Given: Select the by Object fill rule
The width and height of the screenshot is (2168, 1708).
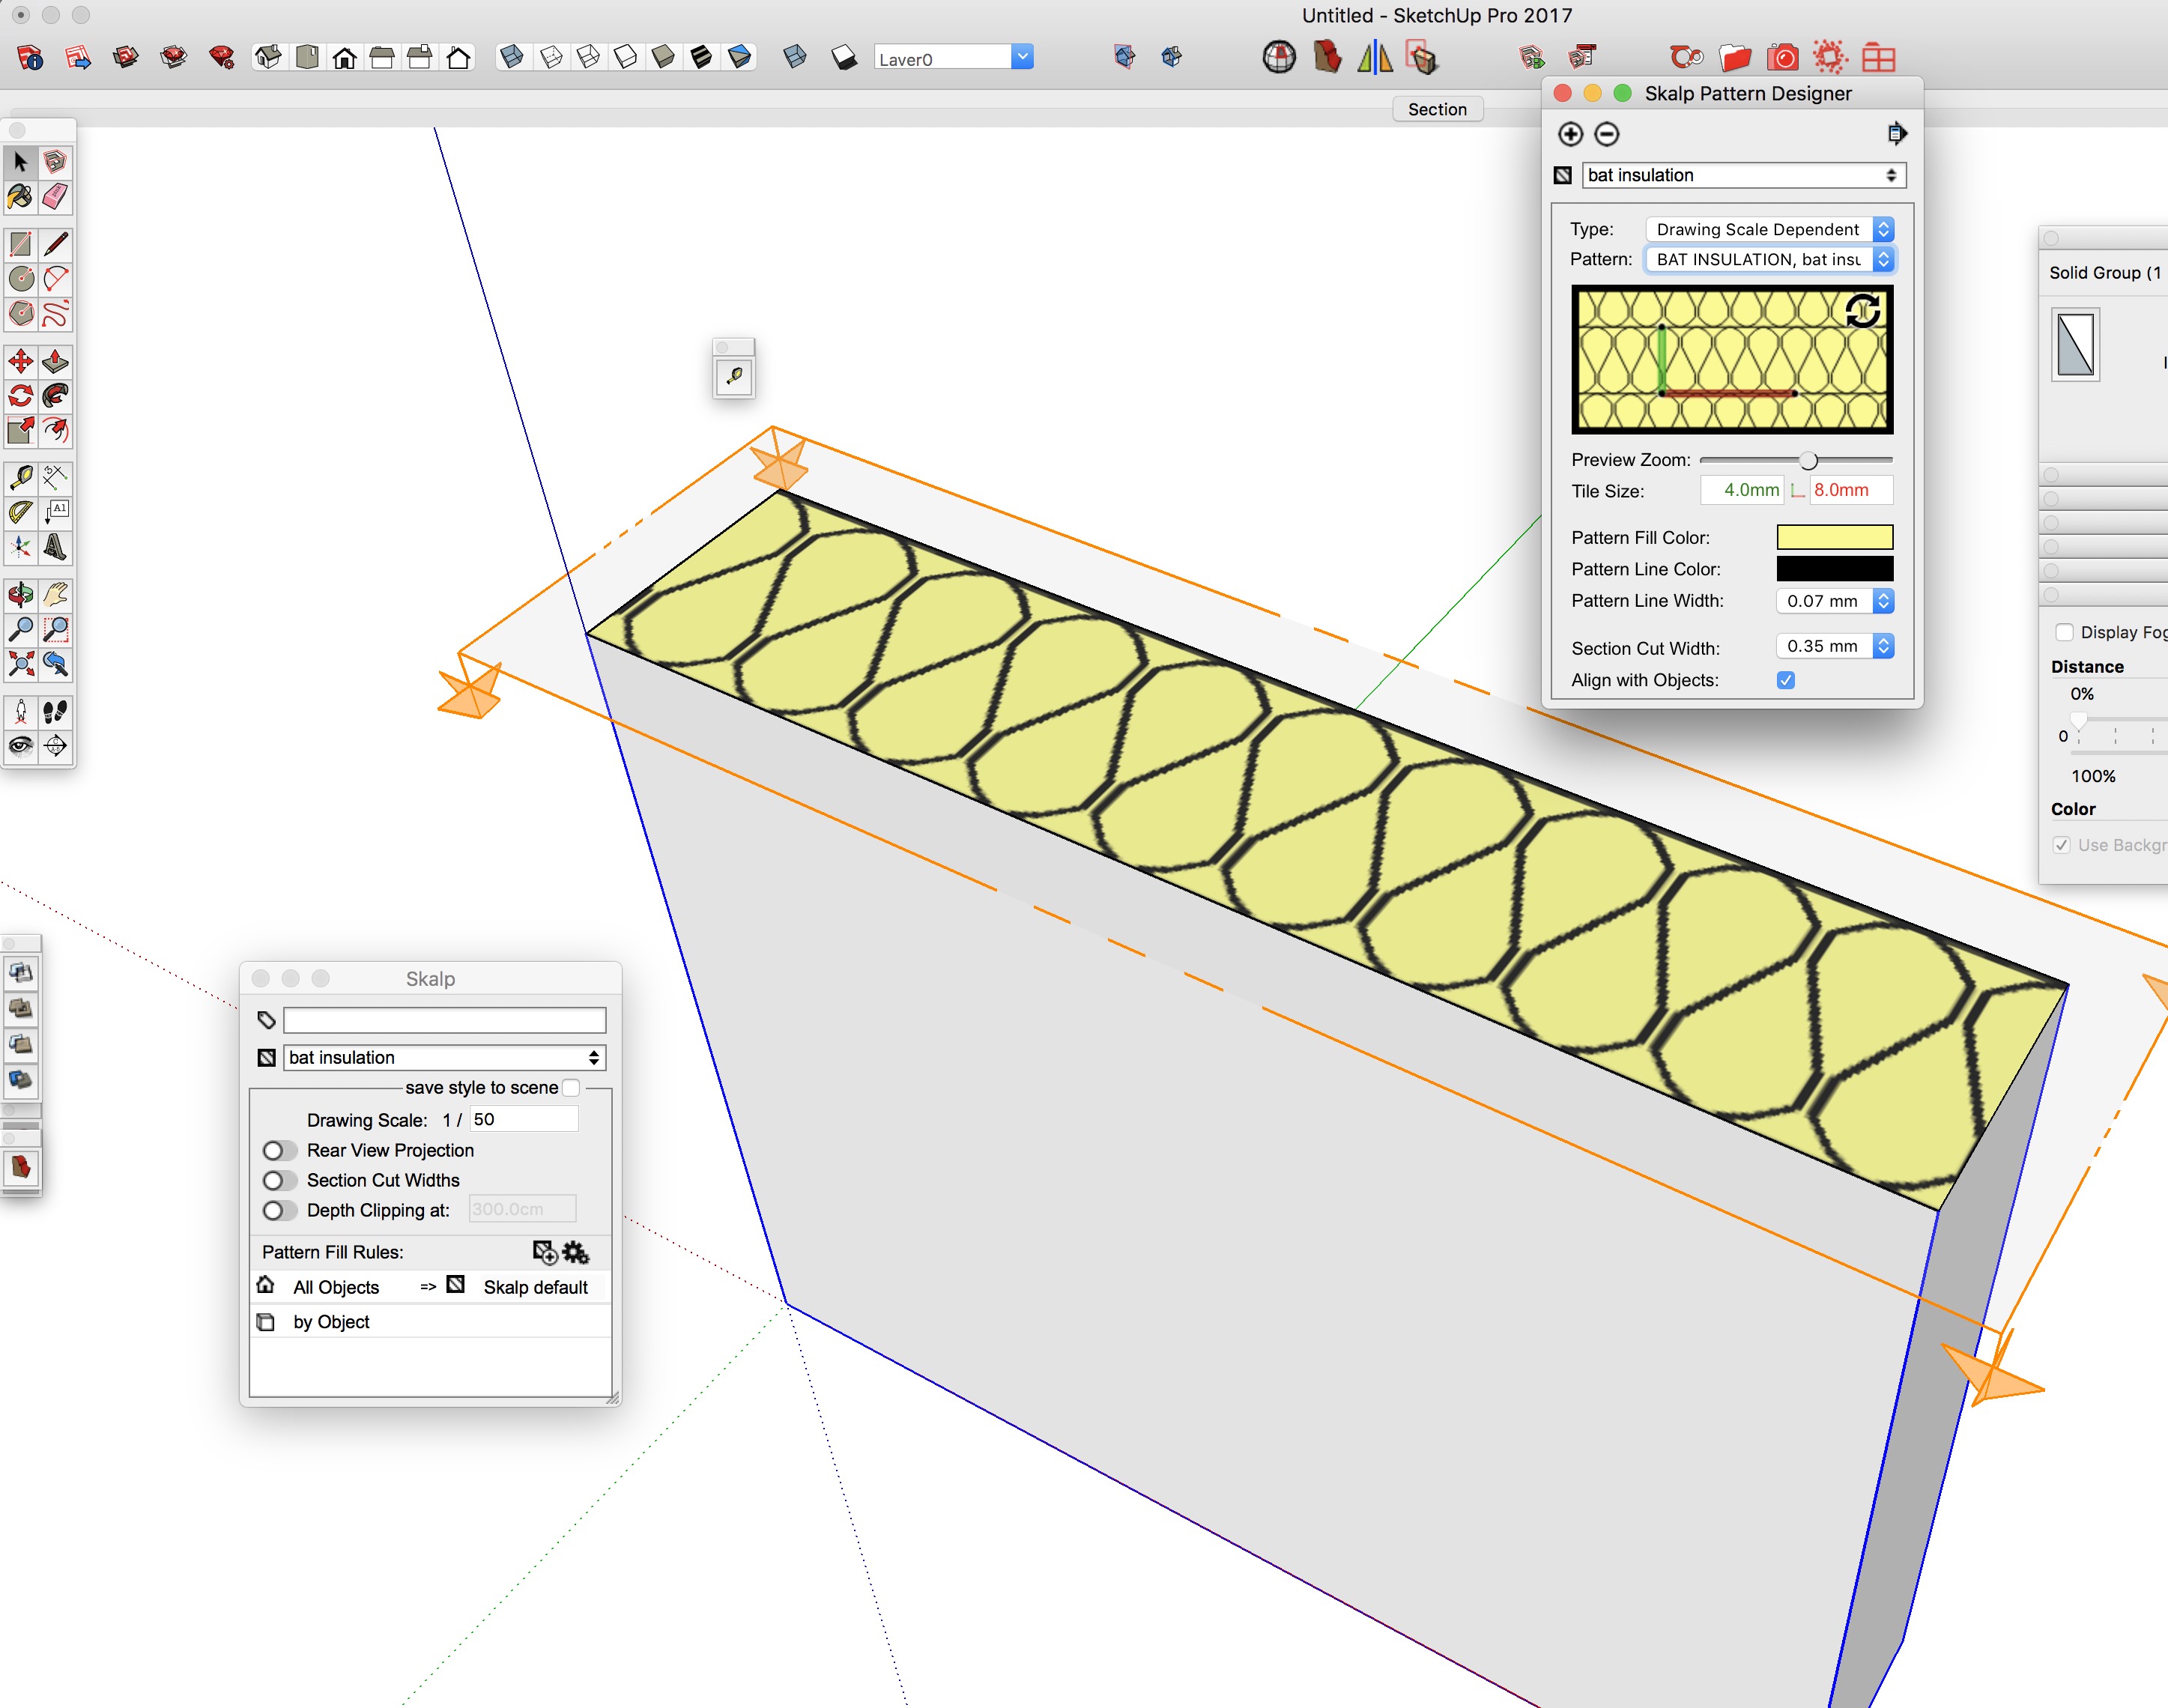Looking at the screenshot, I should pyautogui.click(x=331, y=1322).
